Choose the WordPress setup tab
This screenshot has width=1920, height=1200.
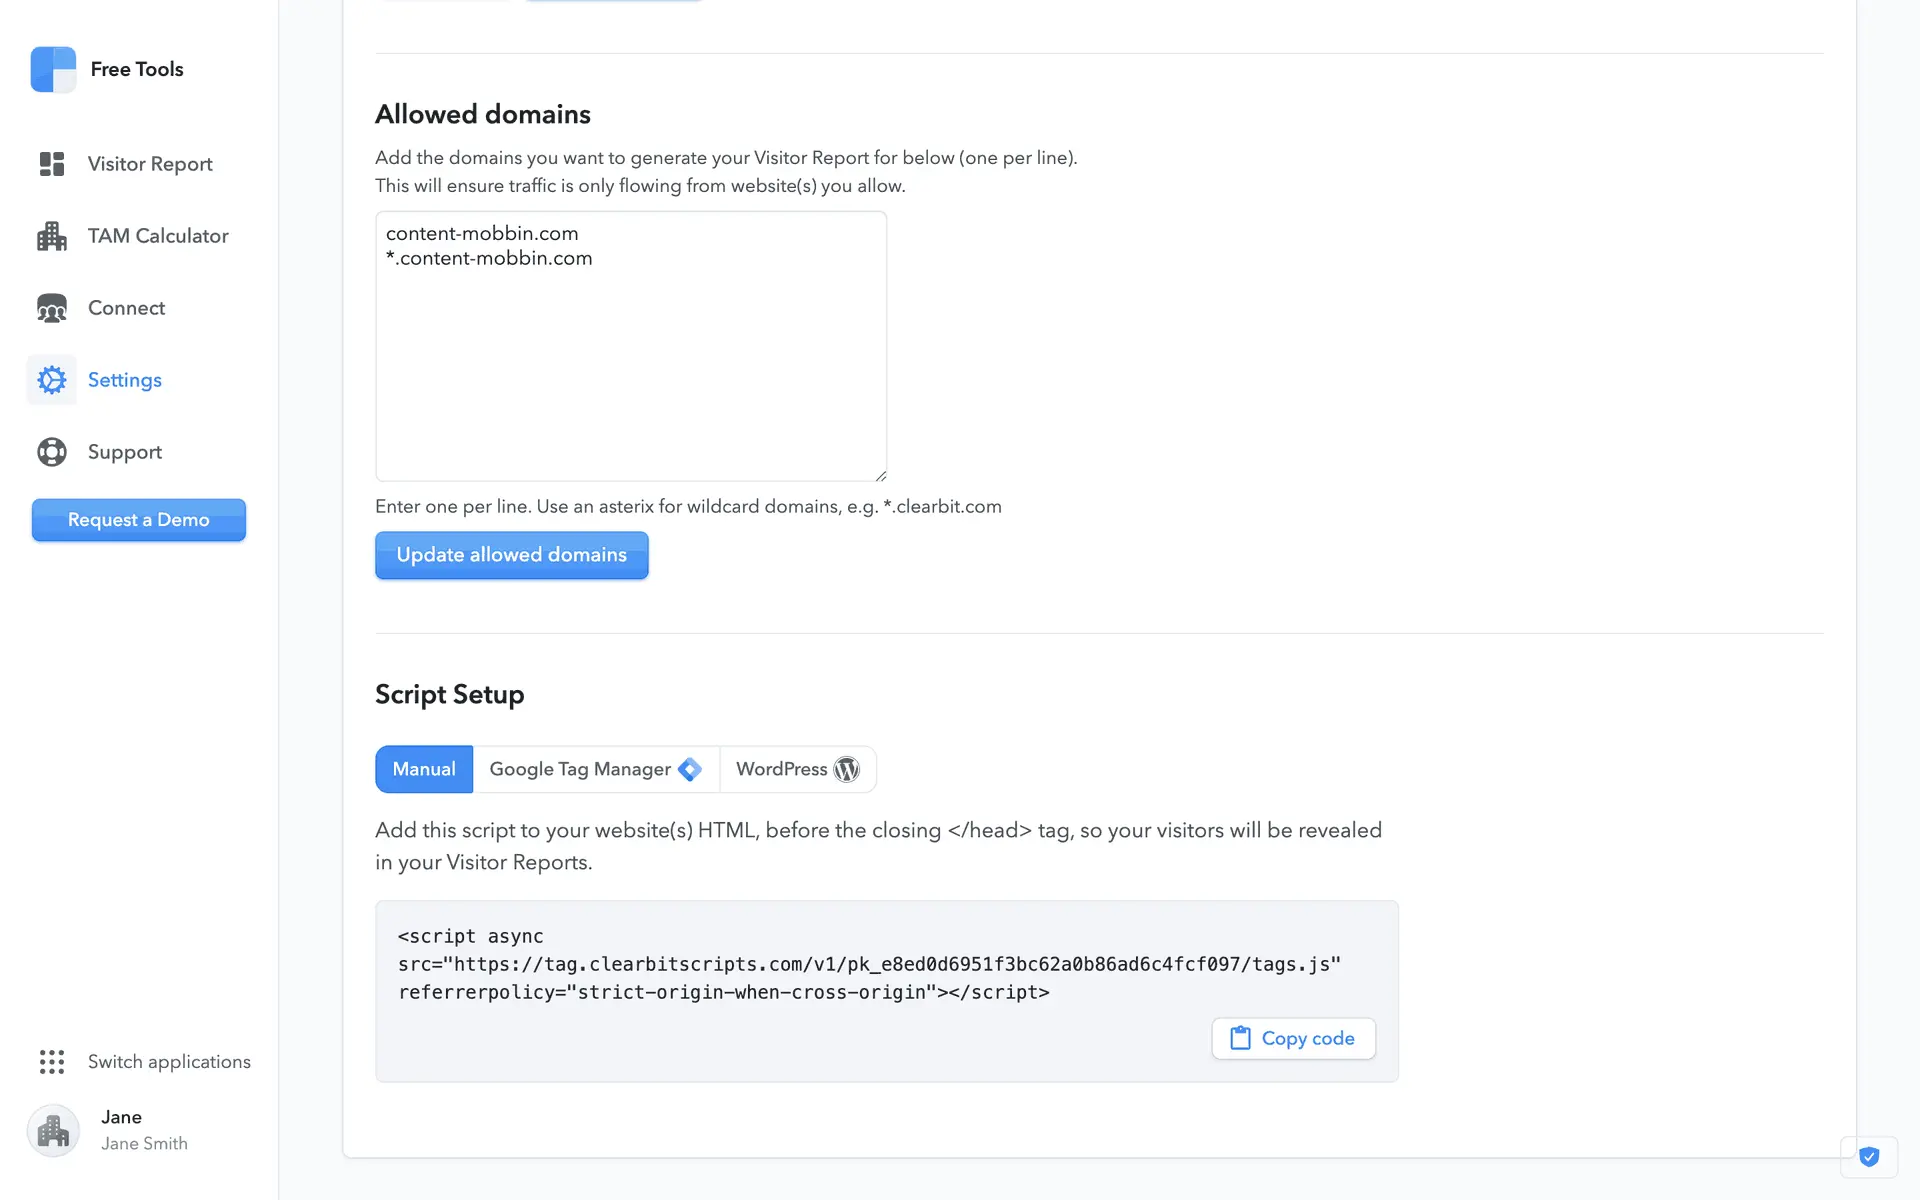797,769
